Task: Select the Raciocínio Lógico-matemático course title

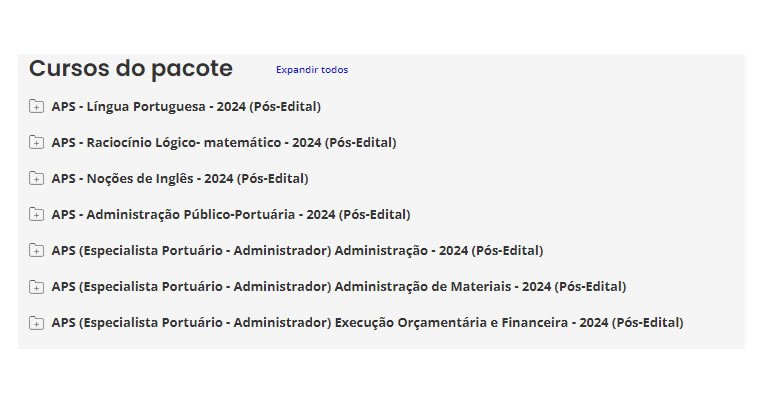Action: (224, 142)
